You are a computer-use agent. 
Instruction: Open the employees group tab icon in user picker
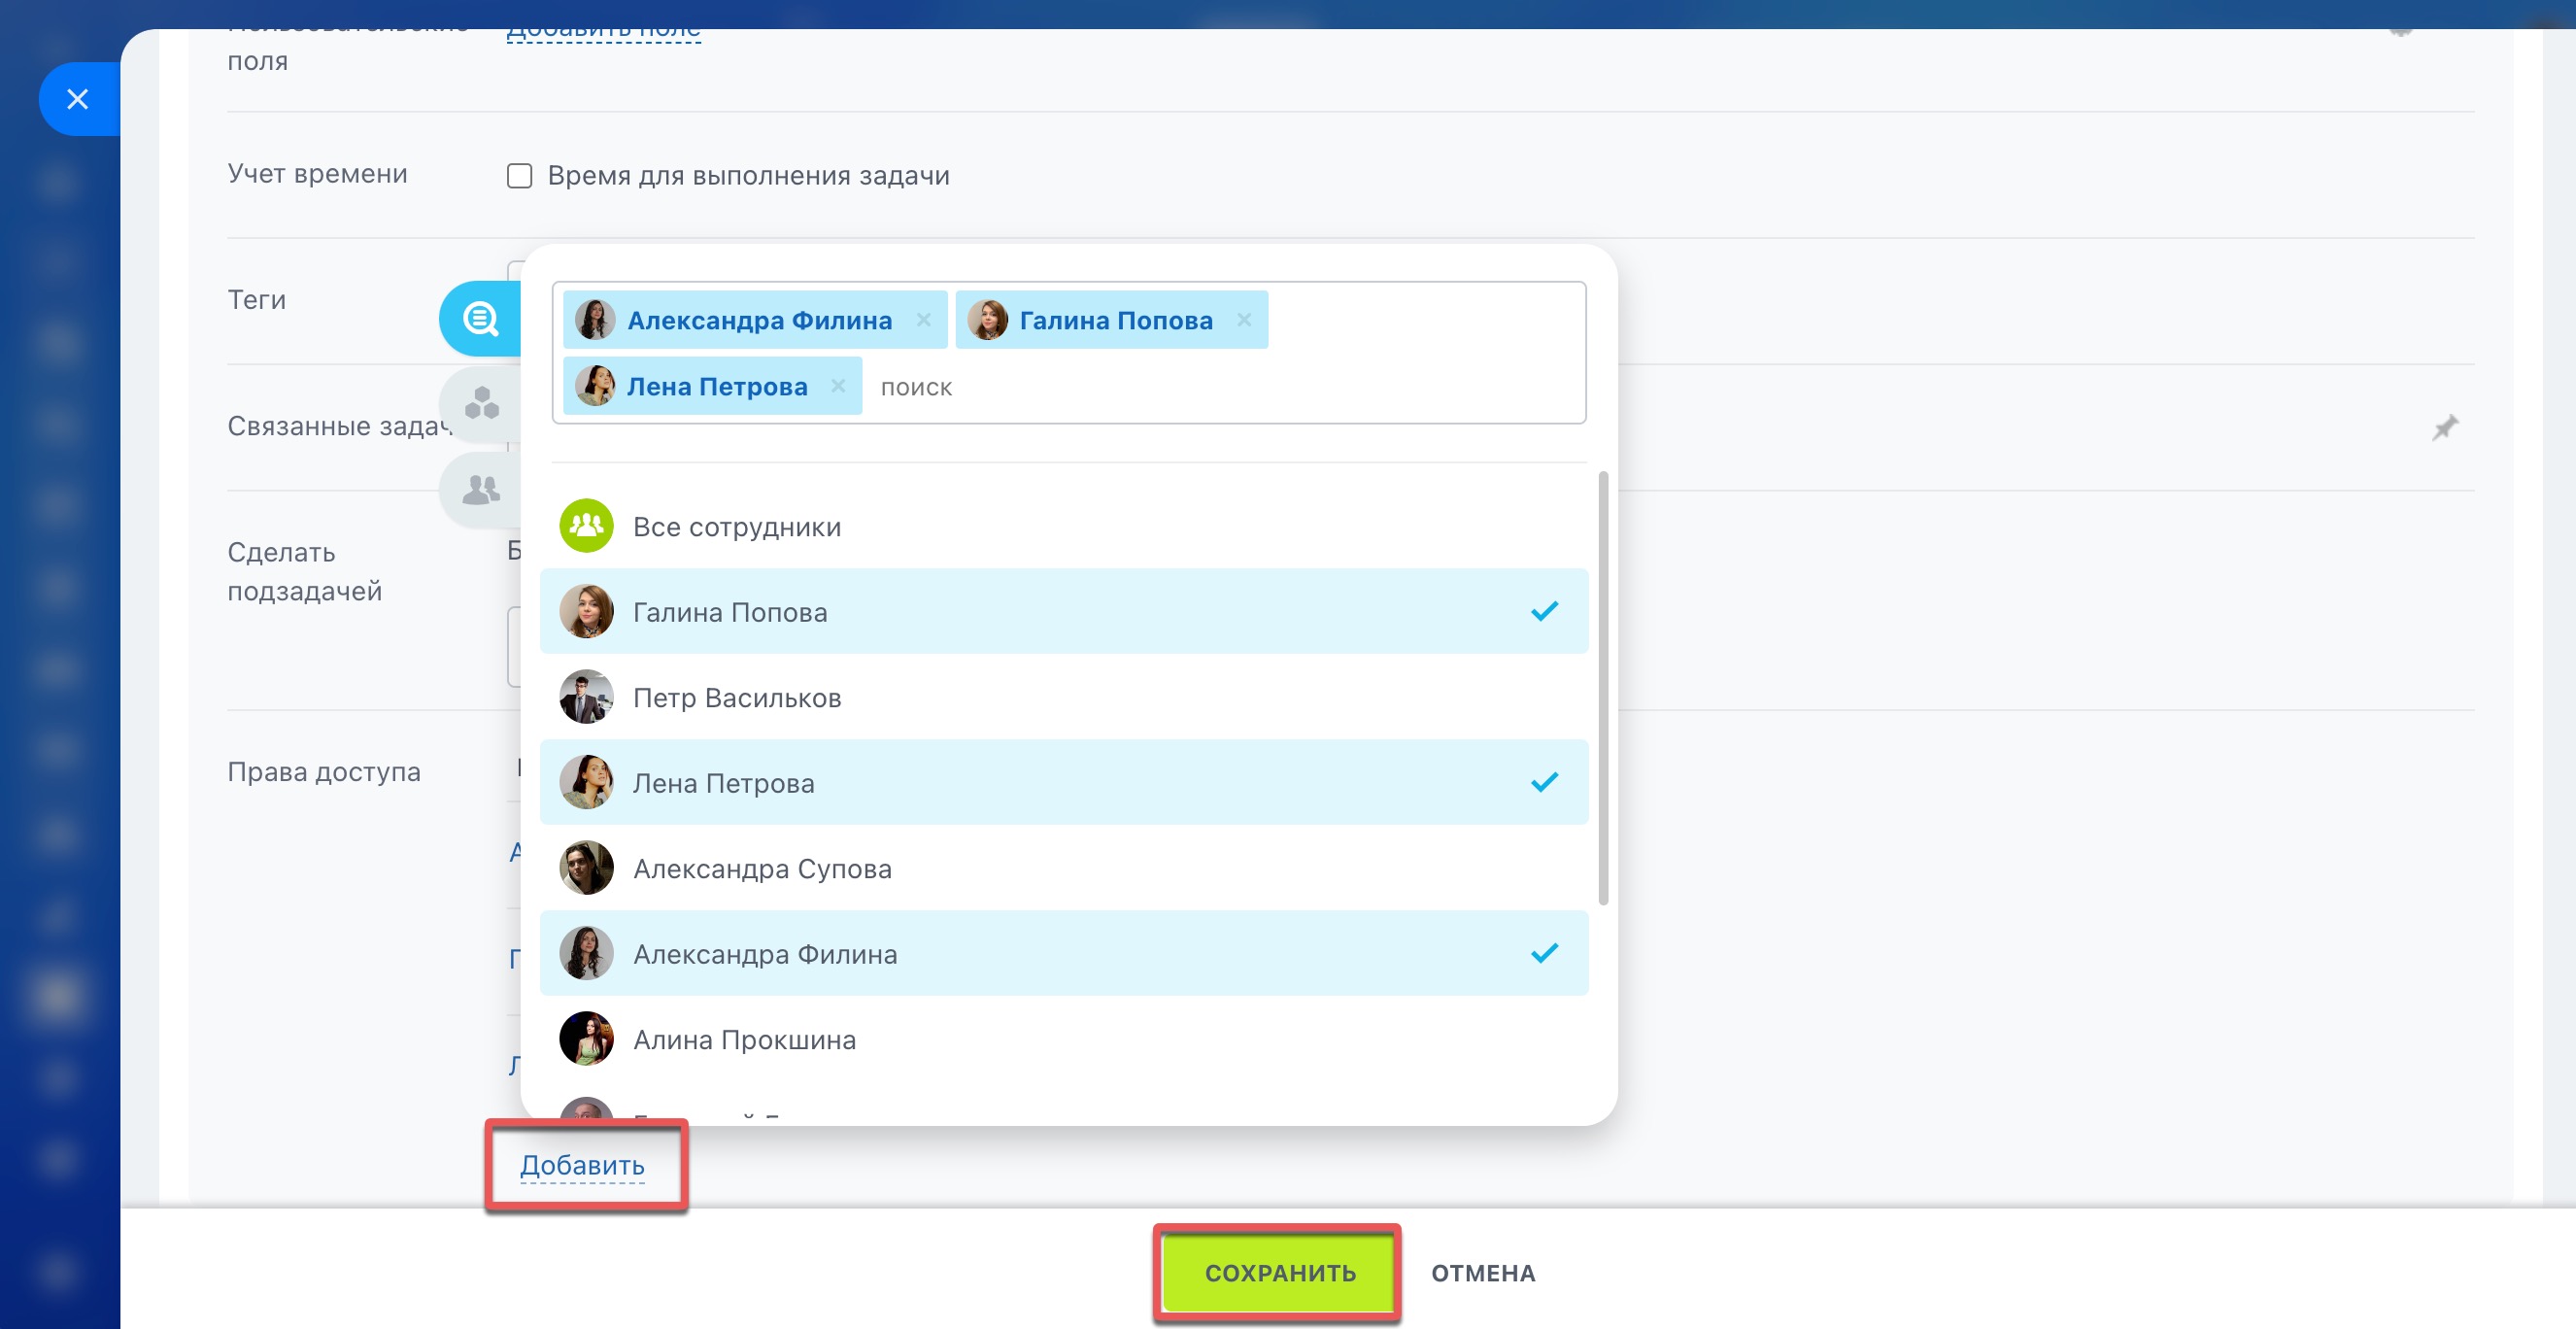coord(481,489)
